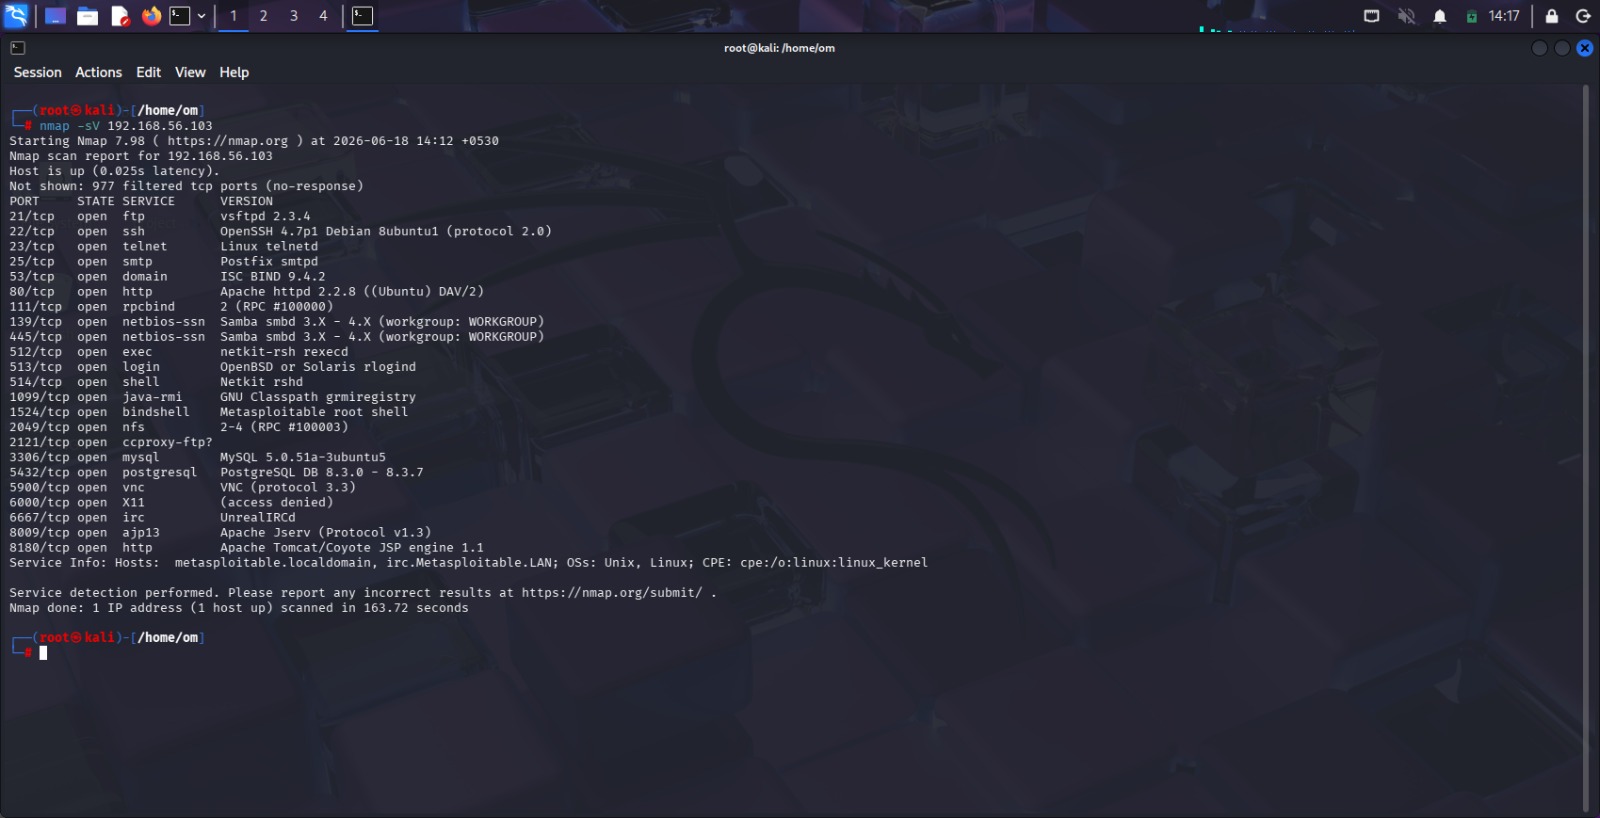
Task: Expand the terminal launcher dropdown arrow
Action: (x=201, y=16)
